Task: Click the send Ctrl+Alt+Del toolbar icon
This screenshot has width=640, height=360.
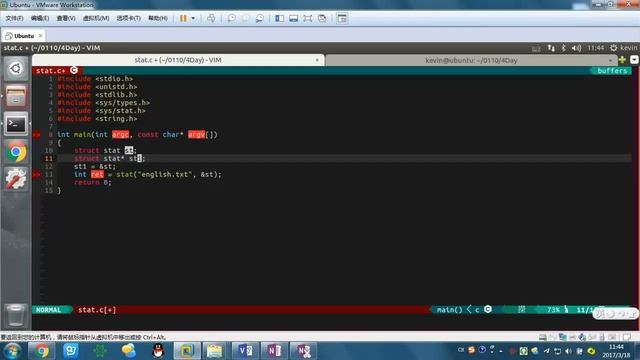Action: point(211,18)
